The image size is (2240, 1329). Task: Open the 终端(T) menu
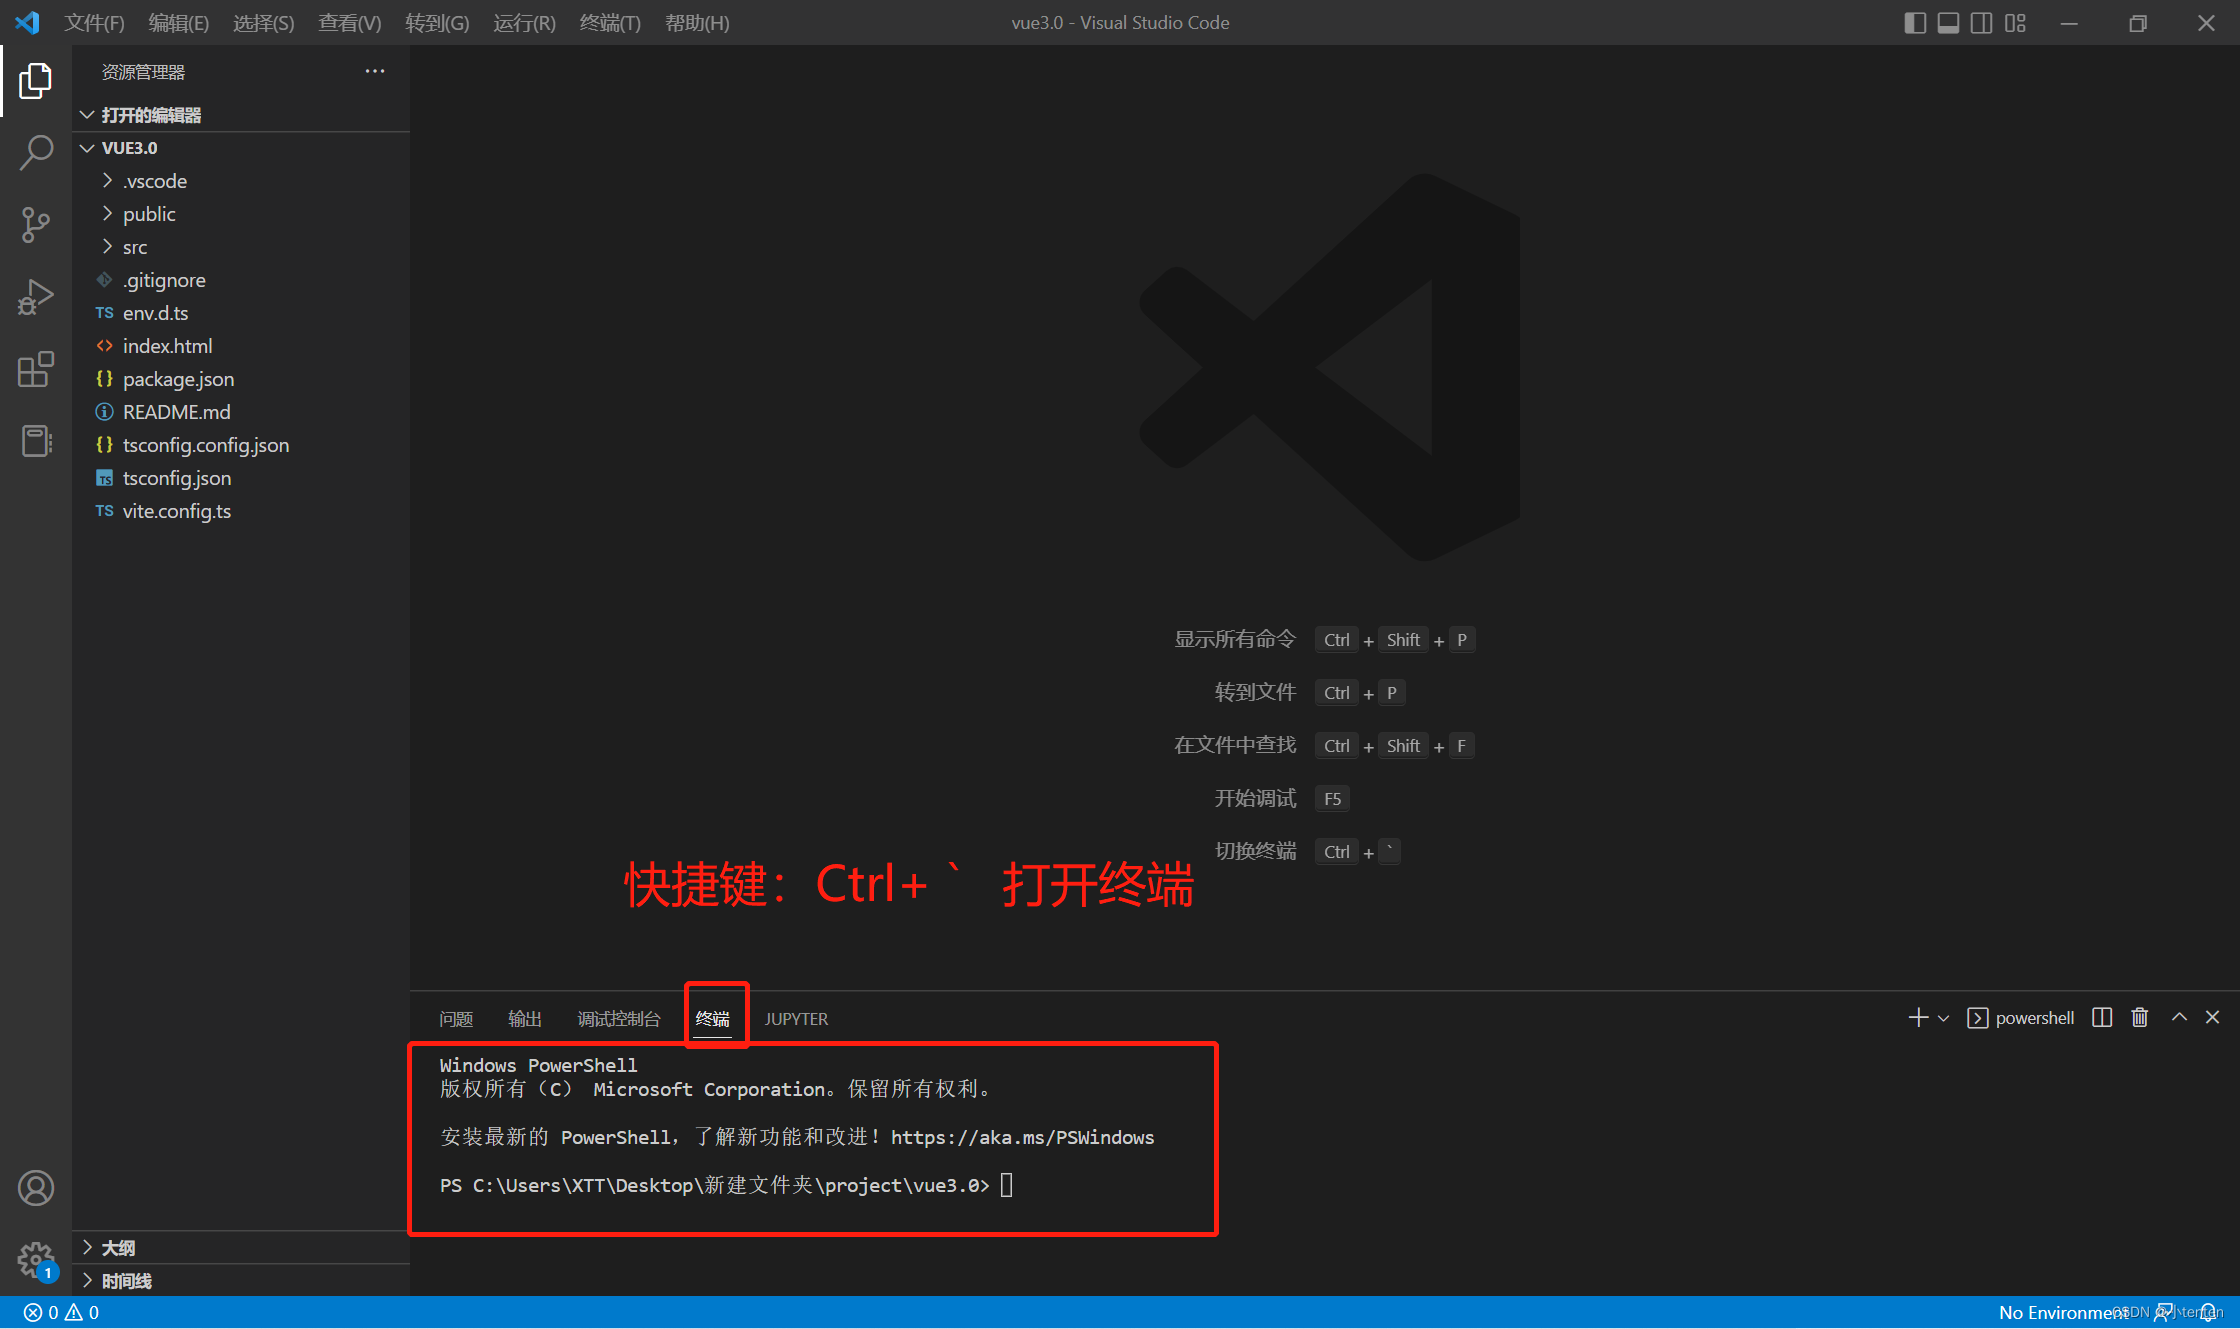[610, 23]
